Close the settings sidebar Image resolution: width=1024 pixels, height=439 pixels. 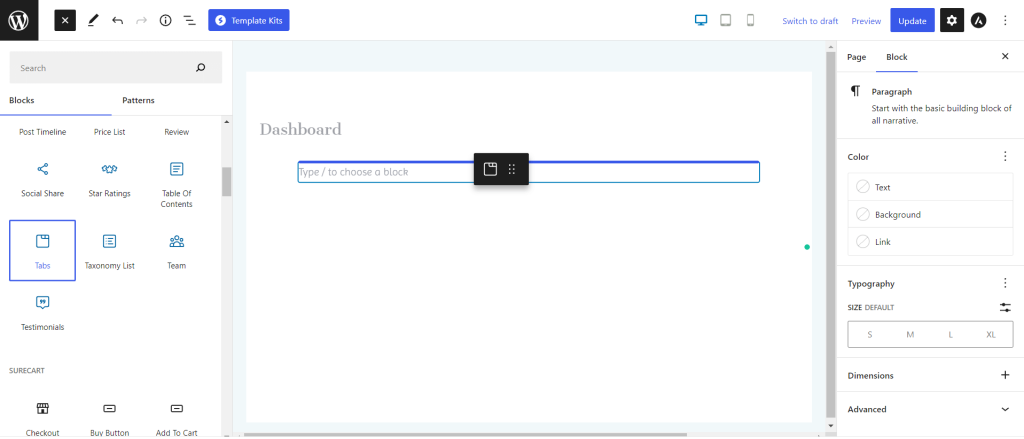(x=1005, y=57)
